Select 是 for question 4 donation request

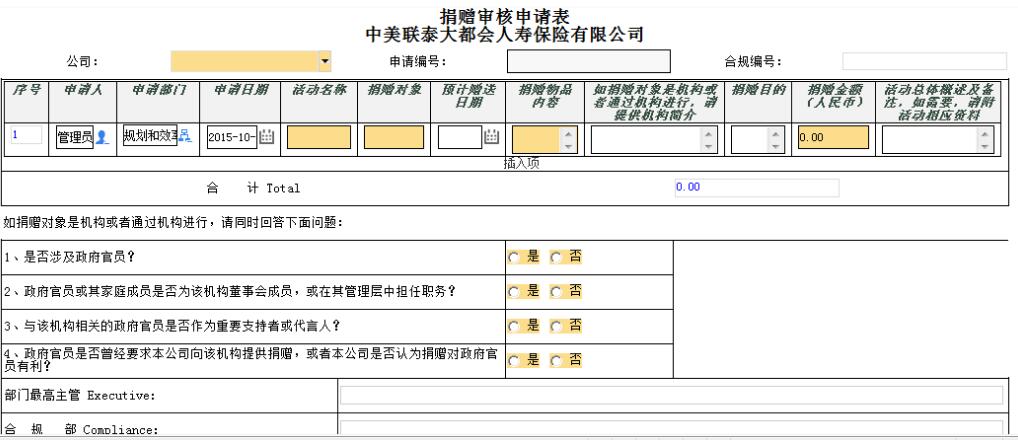pos(514,361)
